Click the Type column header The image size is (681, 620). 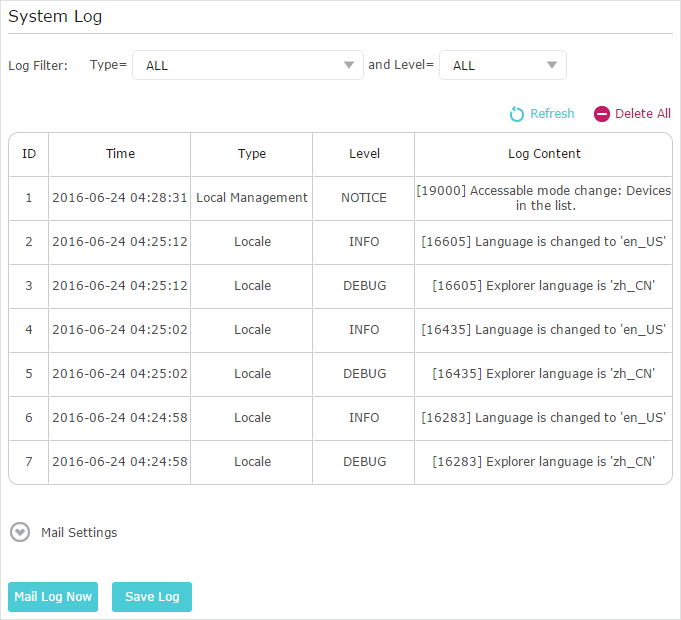pos(252,154)
